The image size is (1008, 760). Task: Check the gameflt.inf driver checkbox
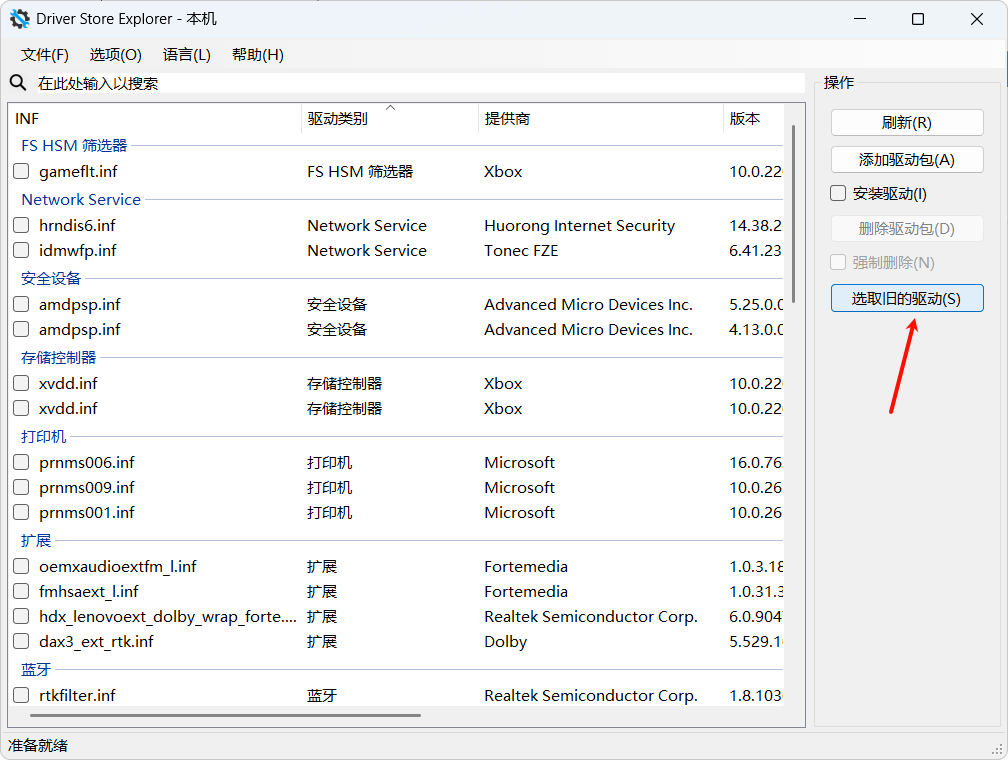(21, 172)
